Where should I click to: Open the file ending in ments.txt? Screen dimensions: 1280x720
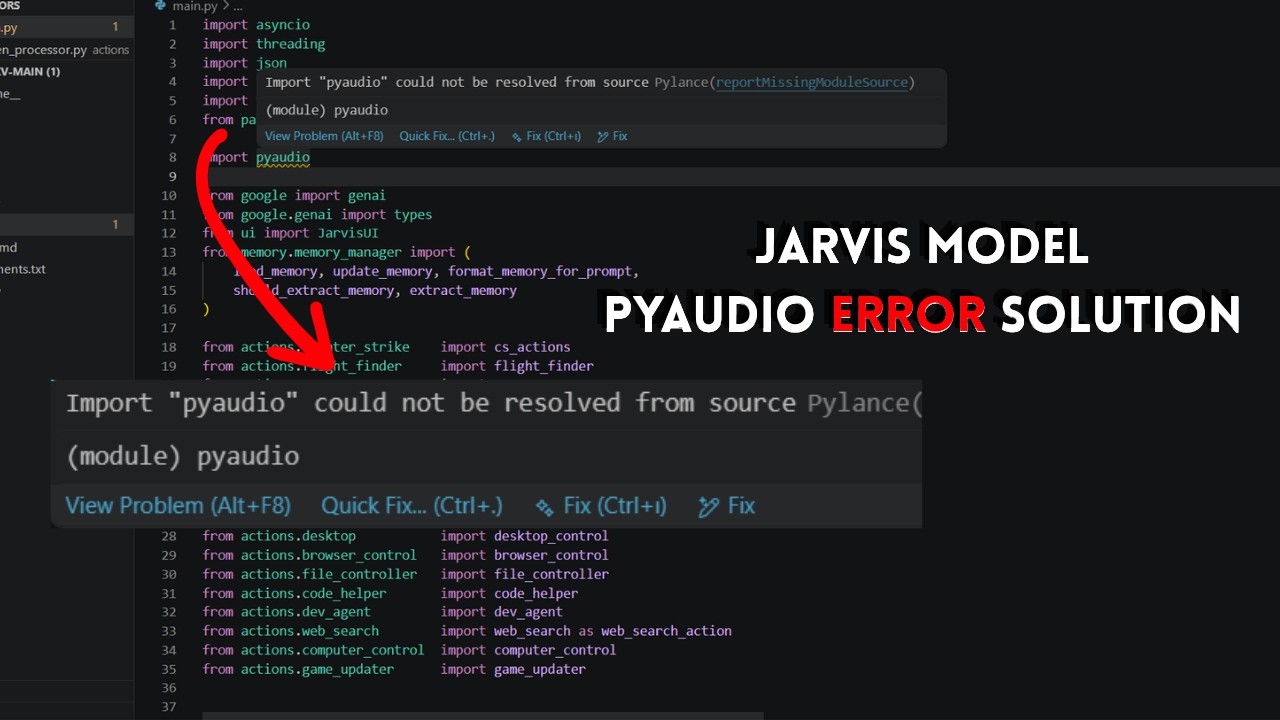click(23, 269)
